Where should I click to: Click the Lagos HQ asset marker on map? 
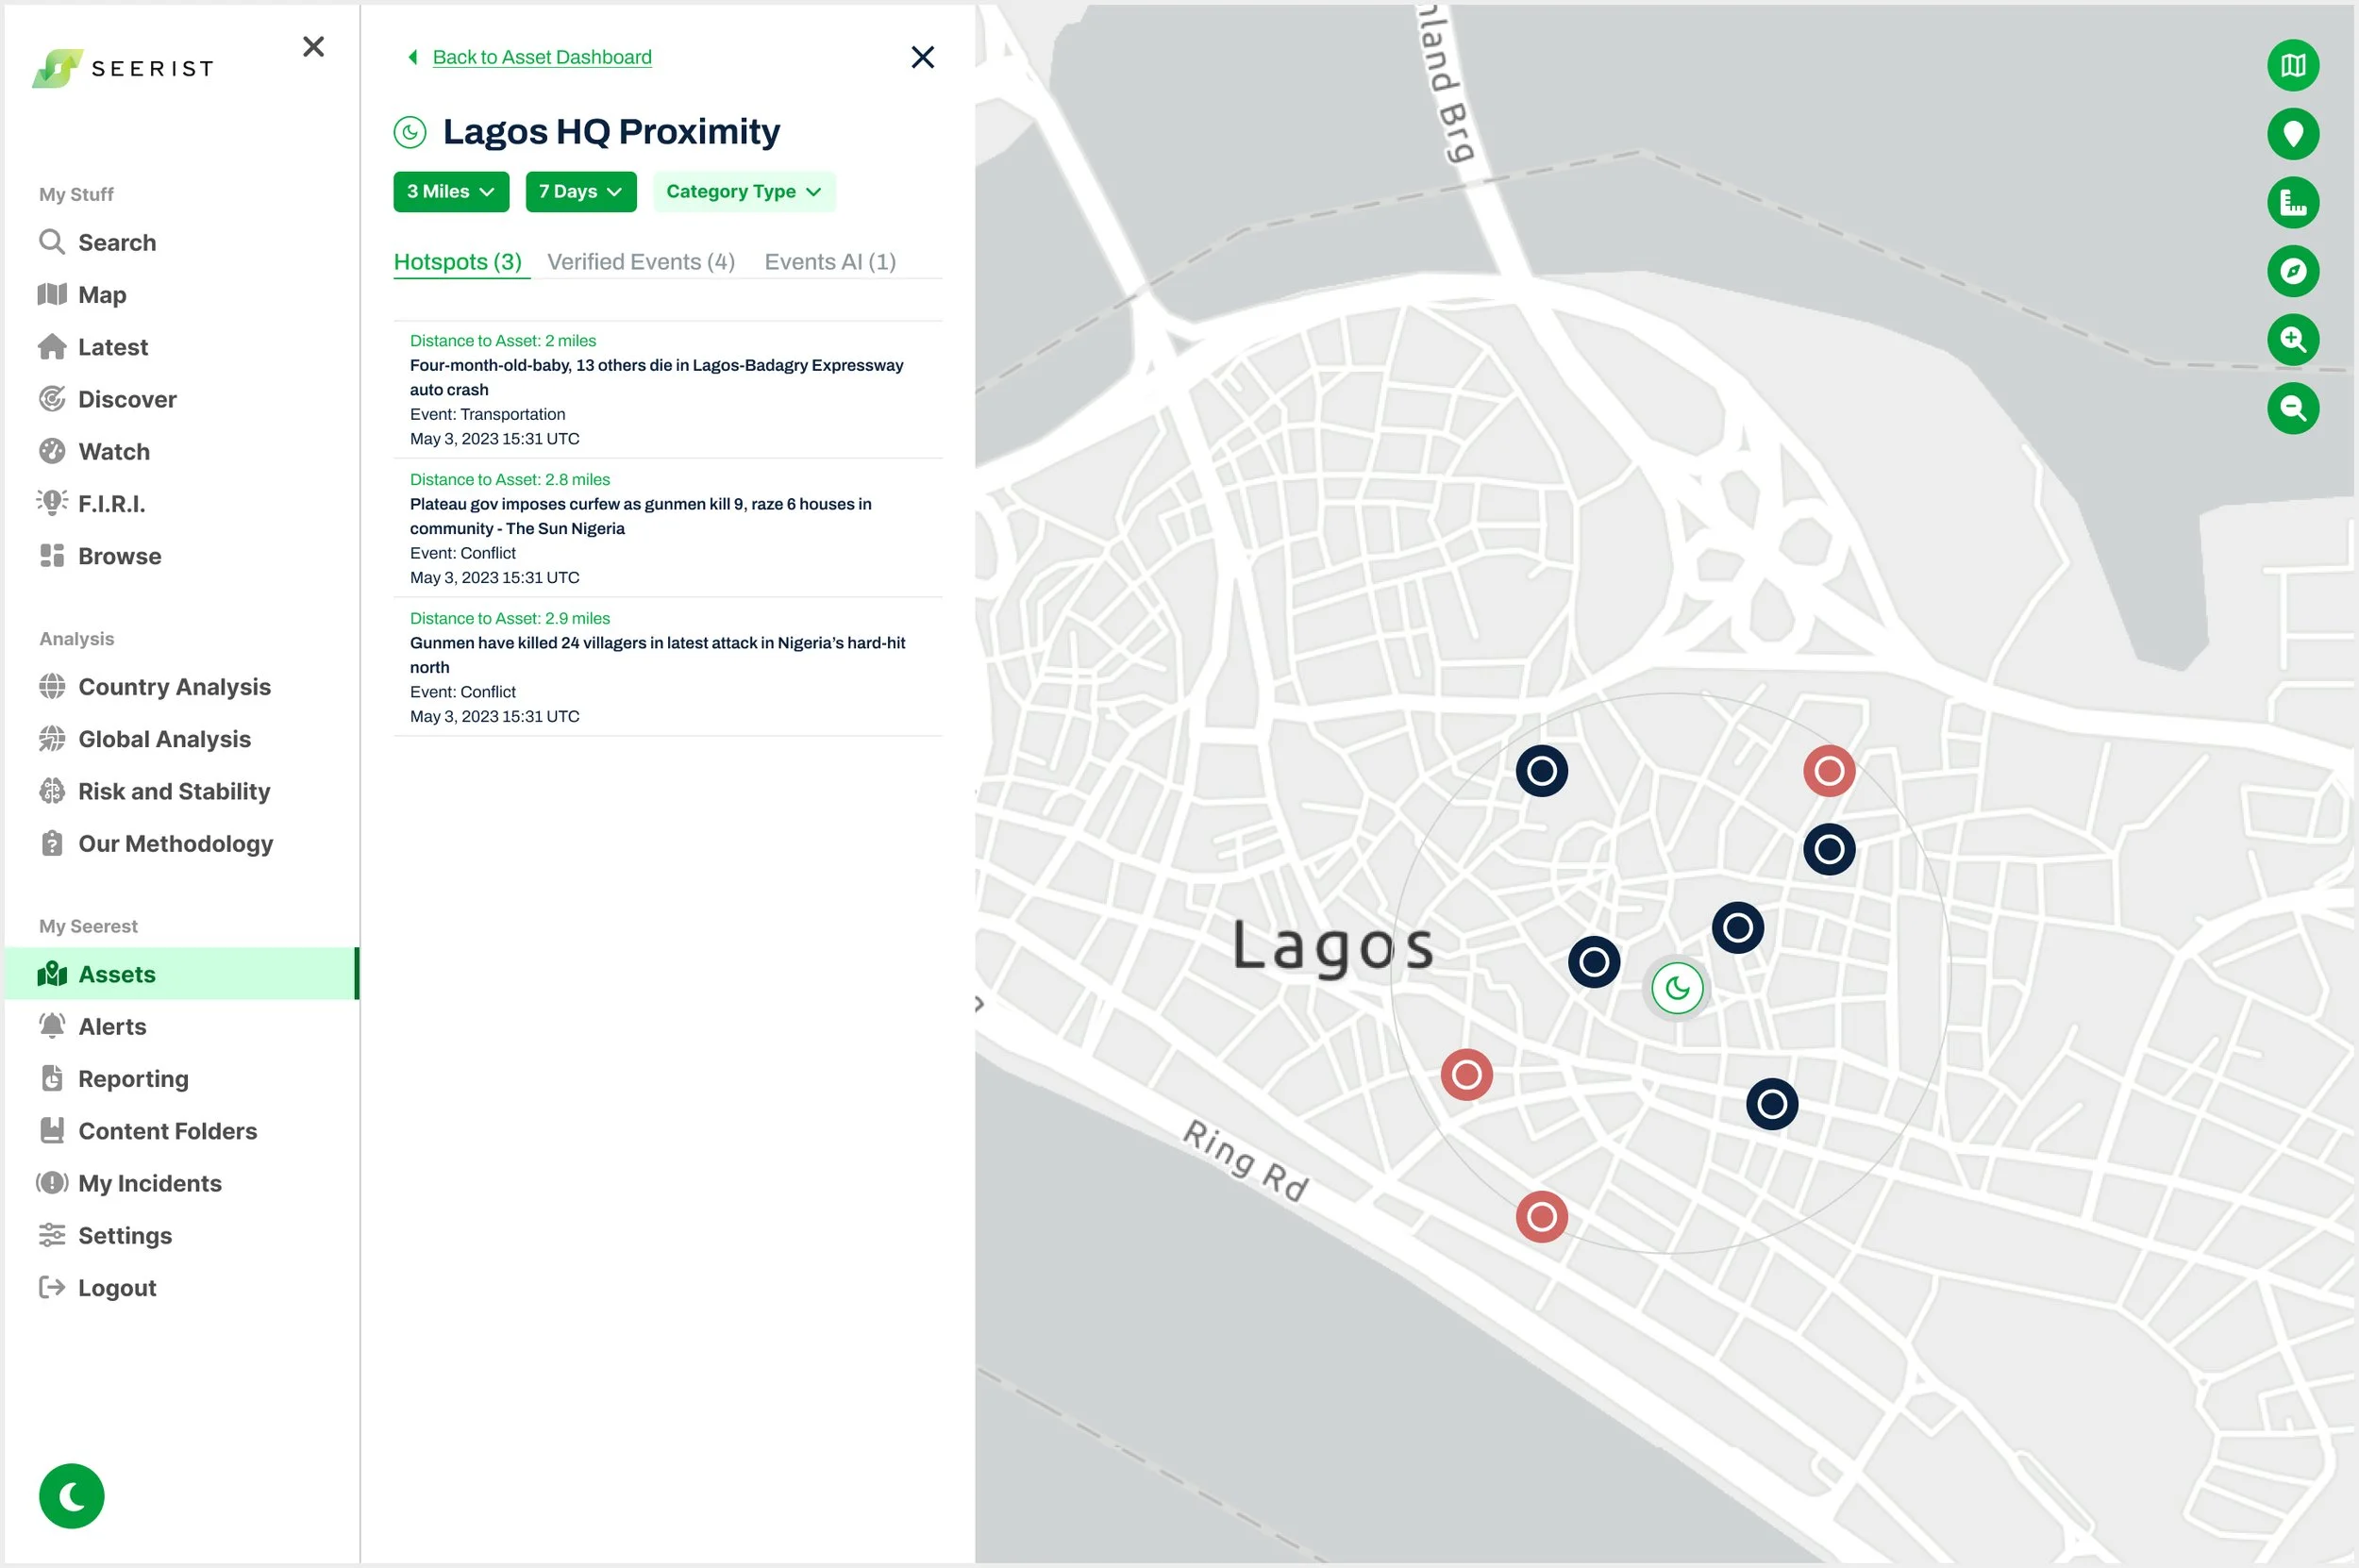click(1677, 988)
